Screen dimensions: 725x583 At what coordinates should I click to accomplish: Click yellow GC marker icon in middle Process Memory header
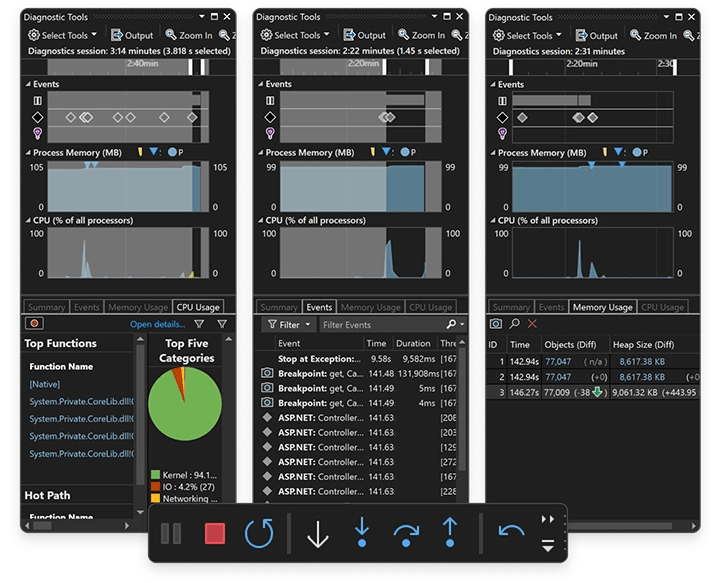point(373,152)
